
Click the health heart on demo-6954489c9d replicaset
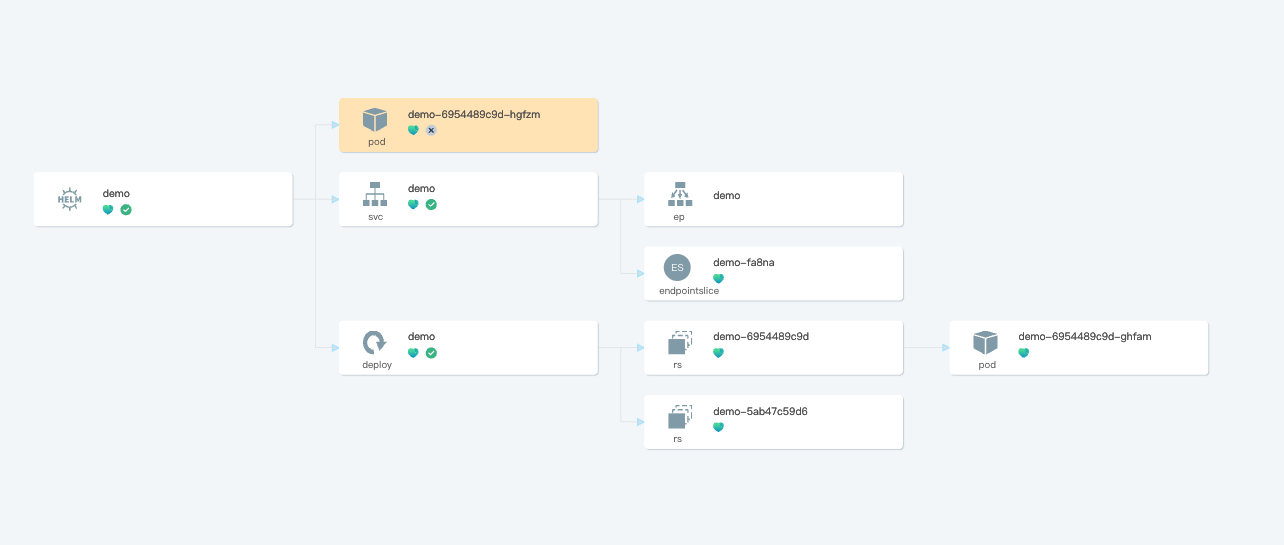coord(718,353)
